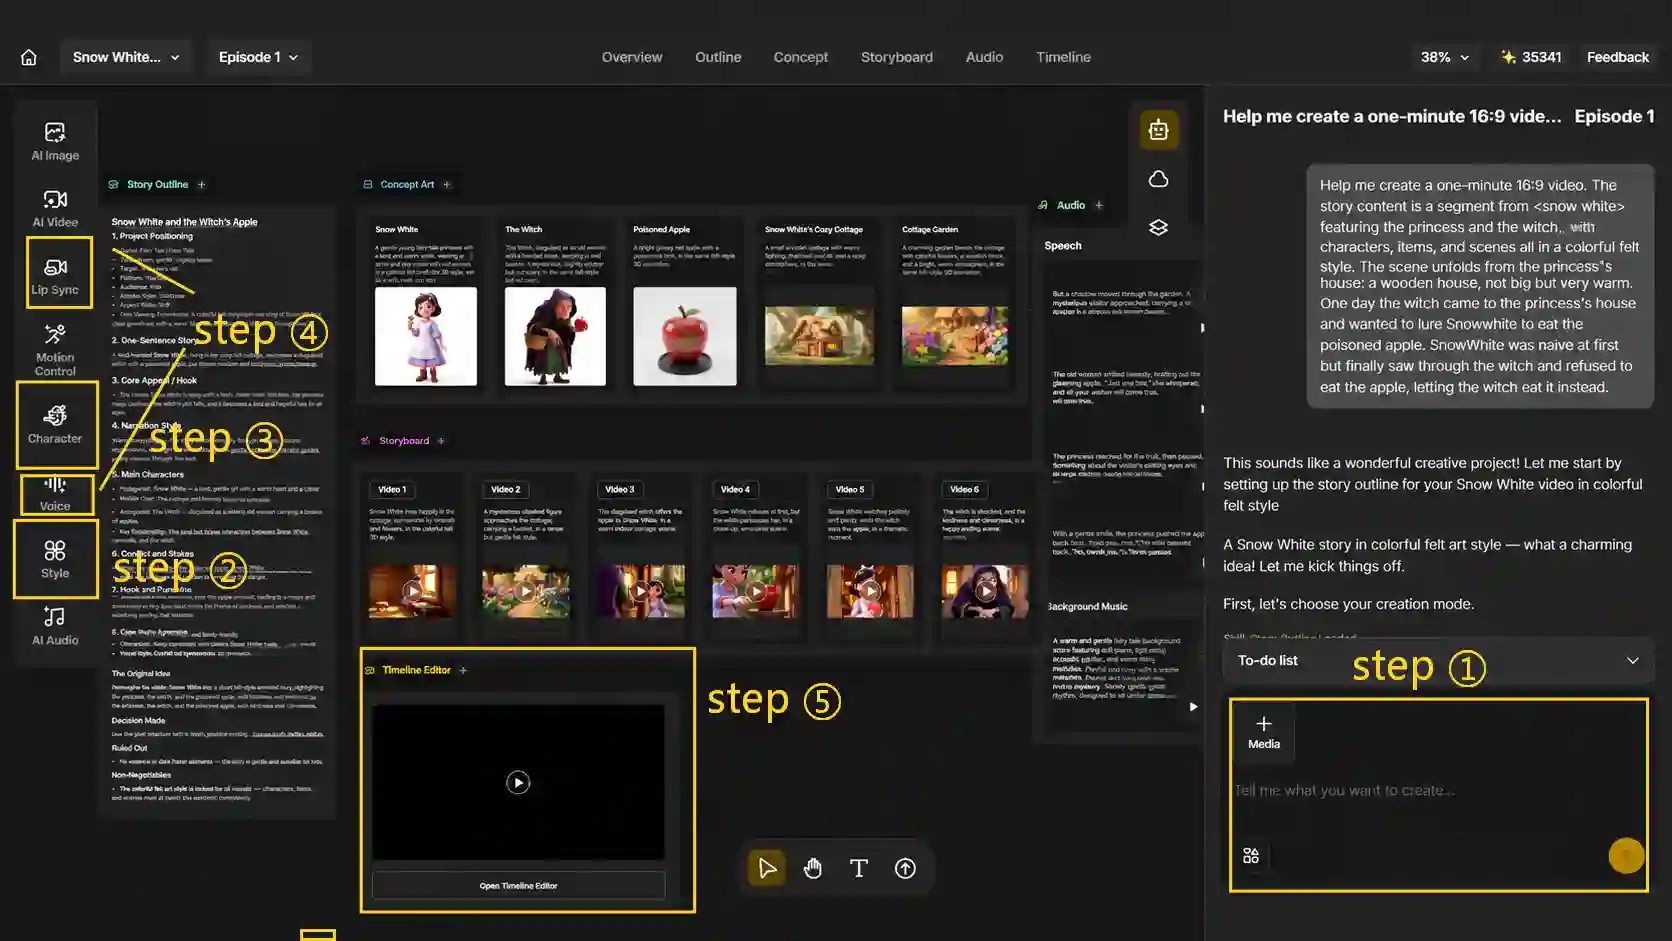Click the upload arrow tool

pos(905,868)
